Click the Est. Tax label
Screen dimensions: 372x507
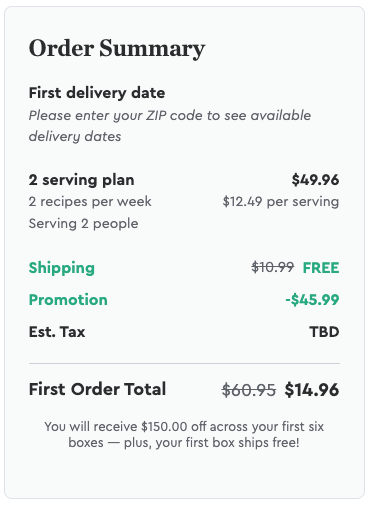coord(57,332)
